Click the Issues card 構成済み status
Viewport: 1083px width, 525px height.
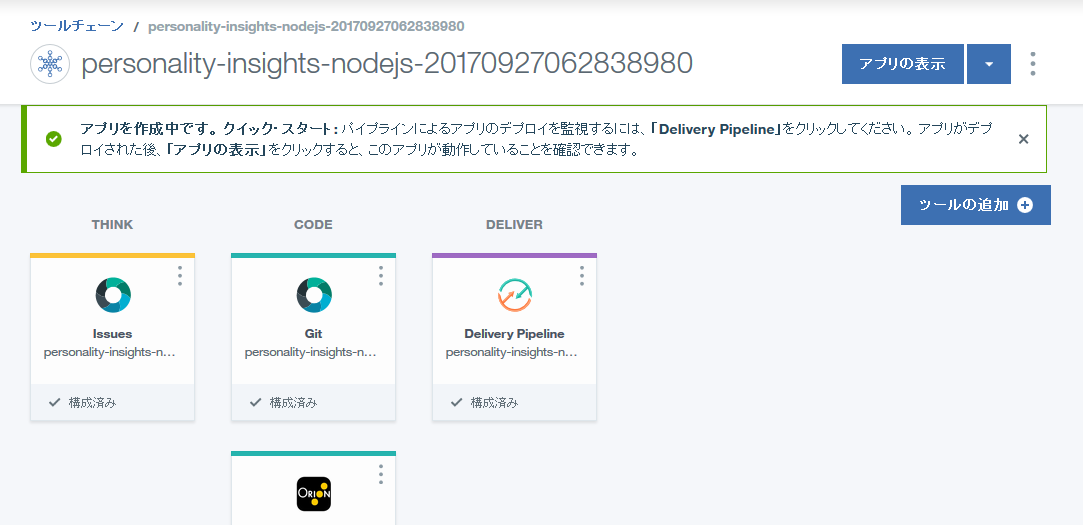(83, 402)
